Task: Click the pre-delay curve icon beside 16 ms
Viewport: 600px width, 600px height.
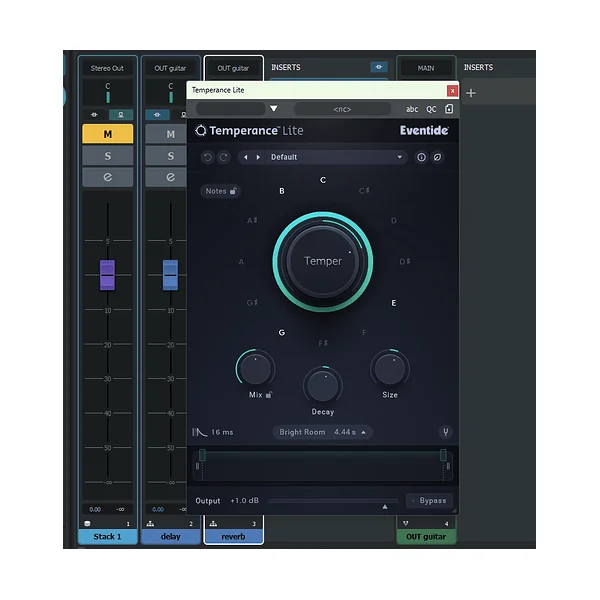Action: 199,432
